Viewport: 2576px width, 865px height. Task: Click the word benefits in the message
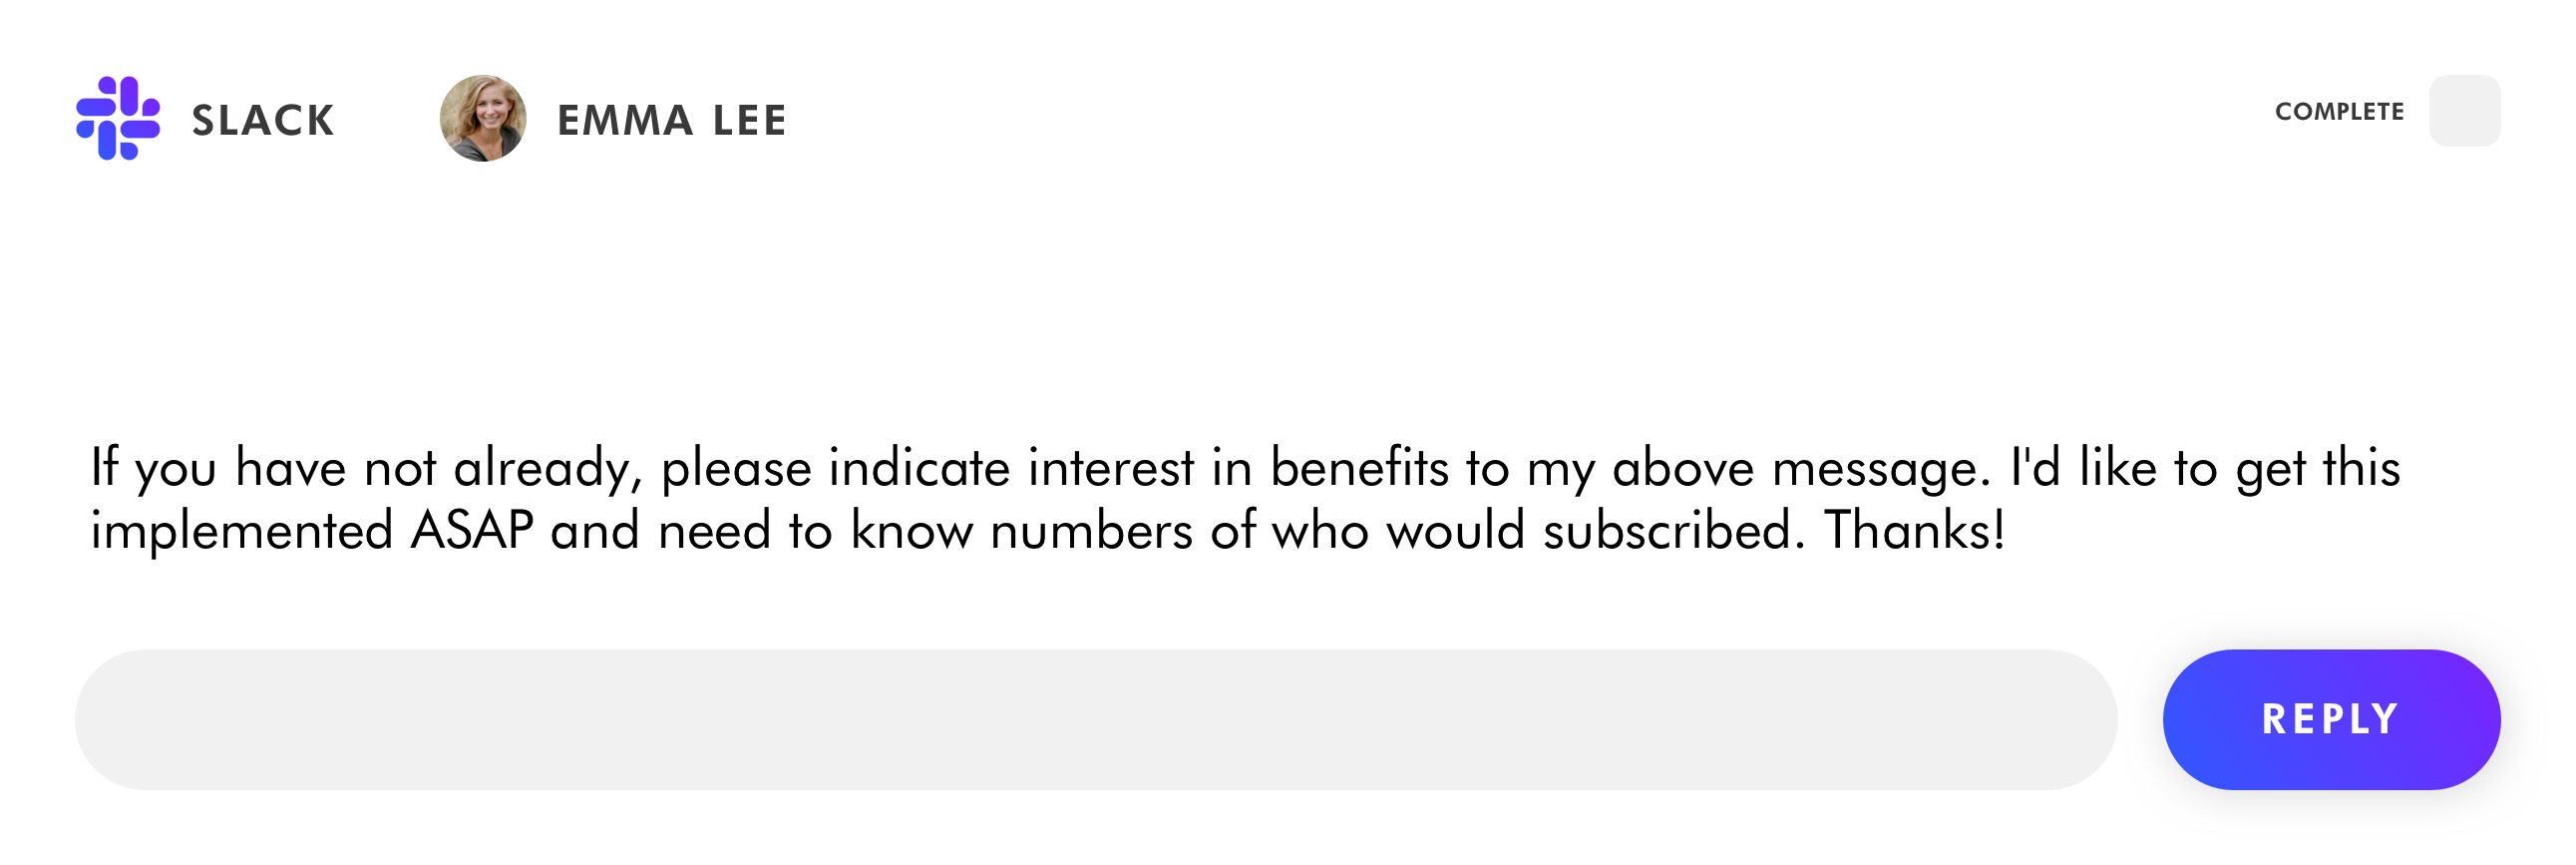click(x=1359, y=467)
